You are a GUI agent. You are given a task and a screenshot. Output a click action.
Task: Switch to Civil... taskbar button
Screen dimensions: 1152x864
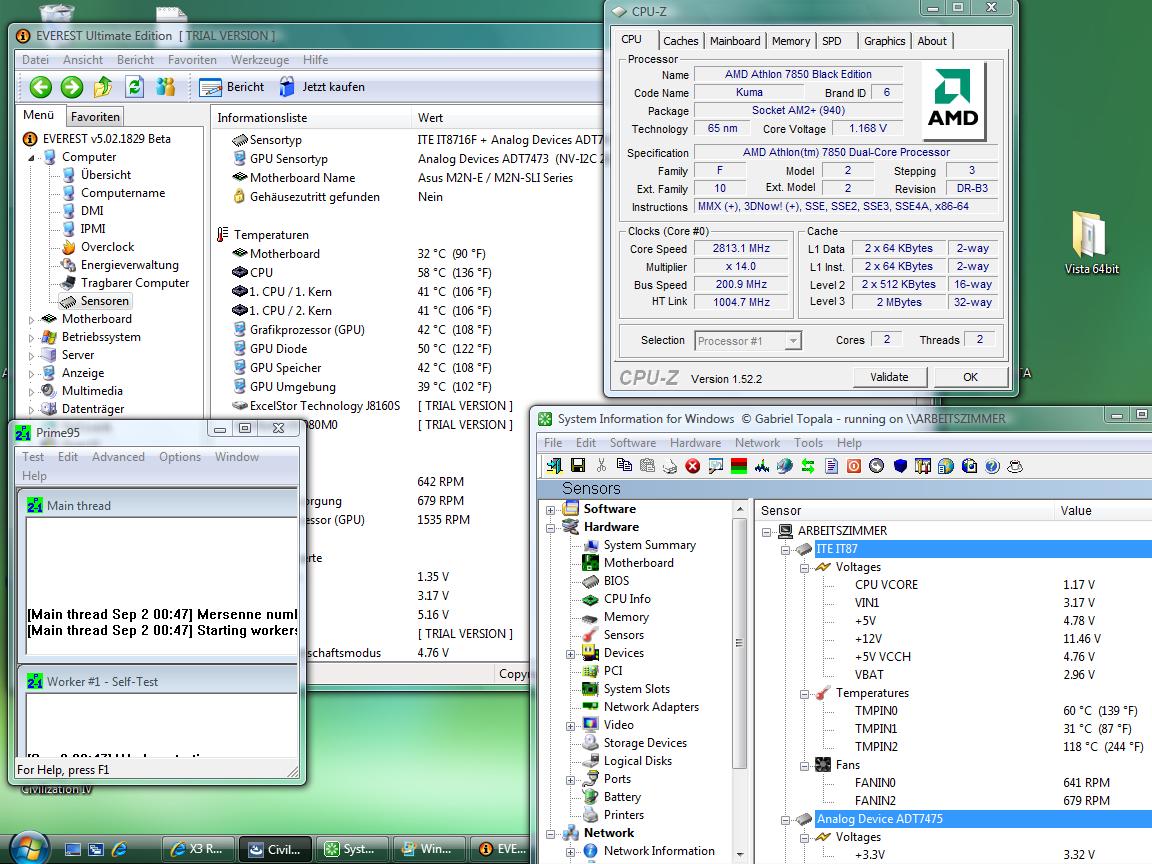tap(276, 849)
